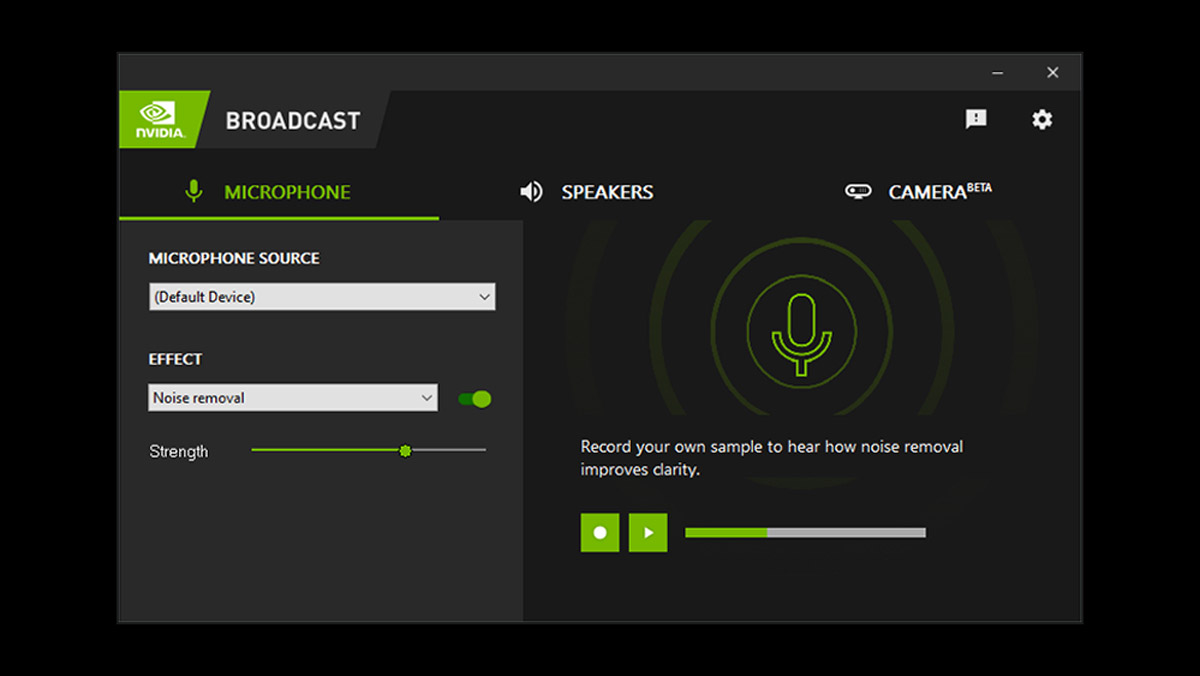The height and width of the screenshot is (676, 1200).
Task: Expand the Noise removal effect dropdown
Action: pyautogui.click(x=293, y=397)
